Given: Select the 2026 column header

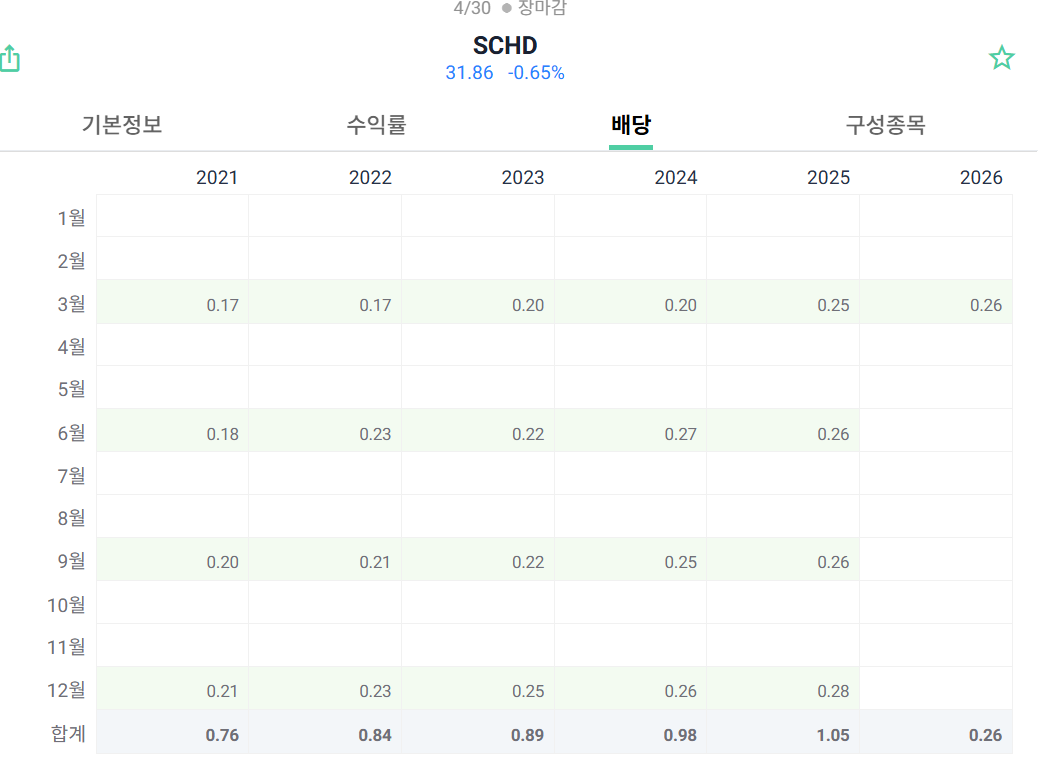Looking at the screenshot, I should click(x=981, y=178).
